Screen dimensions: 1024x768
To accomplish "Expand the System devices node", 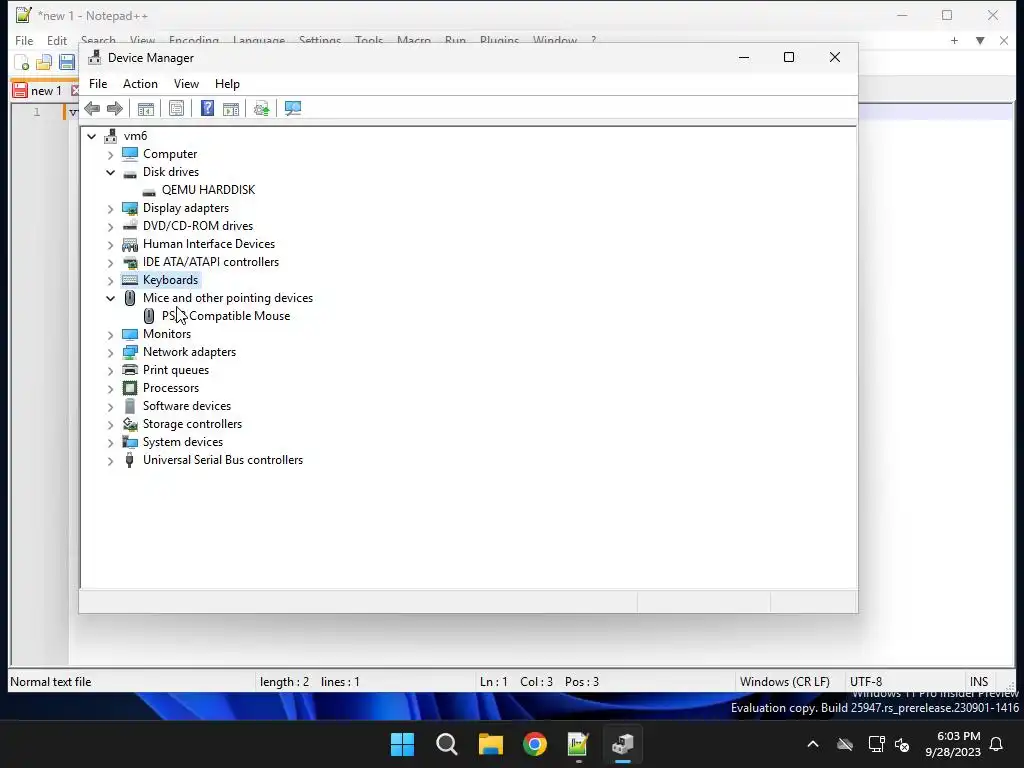I will pos(110,442).
